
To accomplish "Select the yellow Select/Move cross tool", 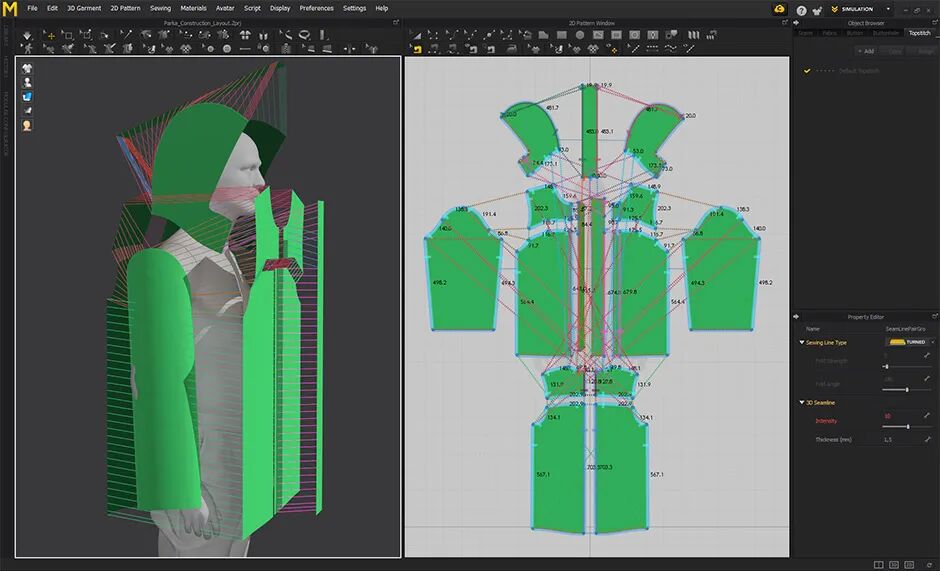I will coord(51,36).
